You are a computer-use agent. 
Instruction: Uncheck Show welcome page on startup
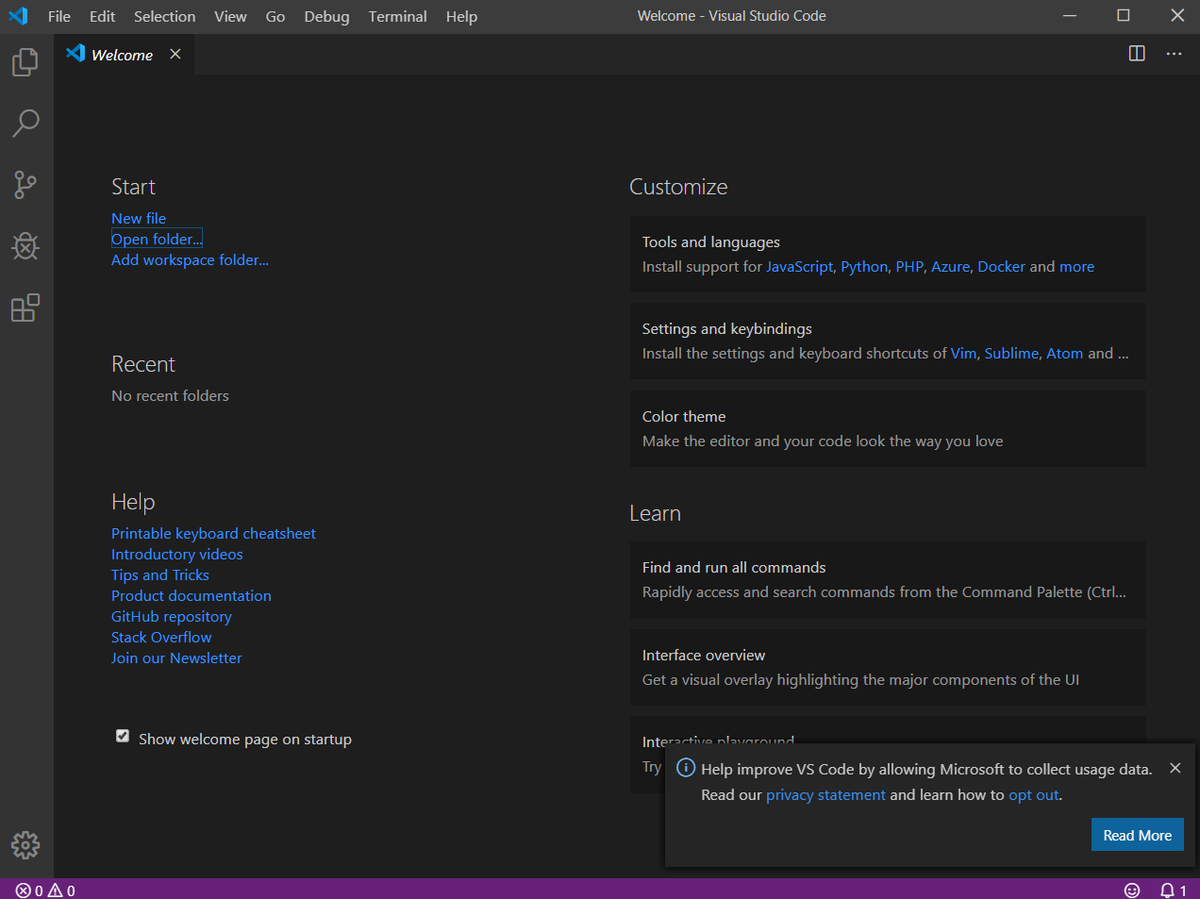pos(122,736)
